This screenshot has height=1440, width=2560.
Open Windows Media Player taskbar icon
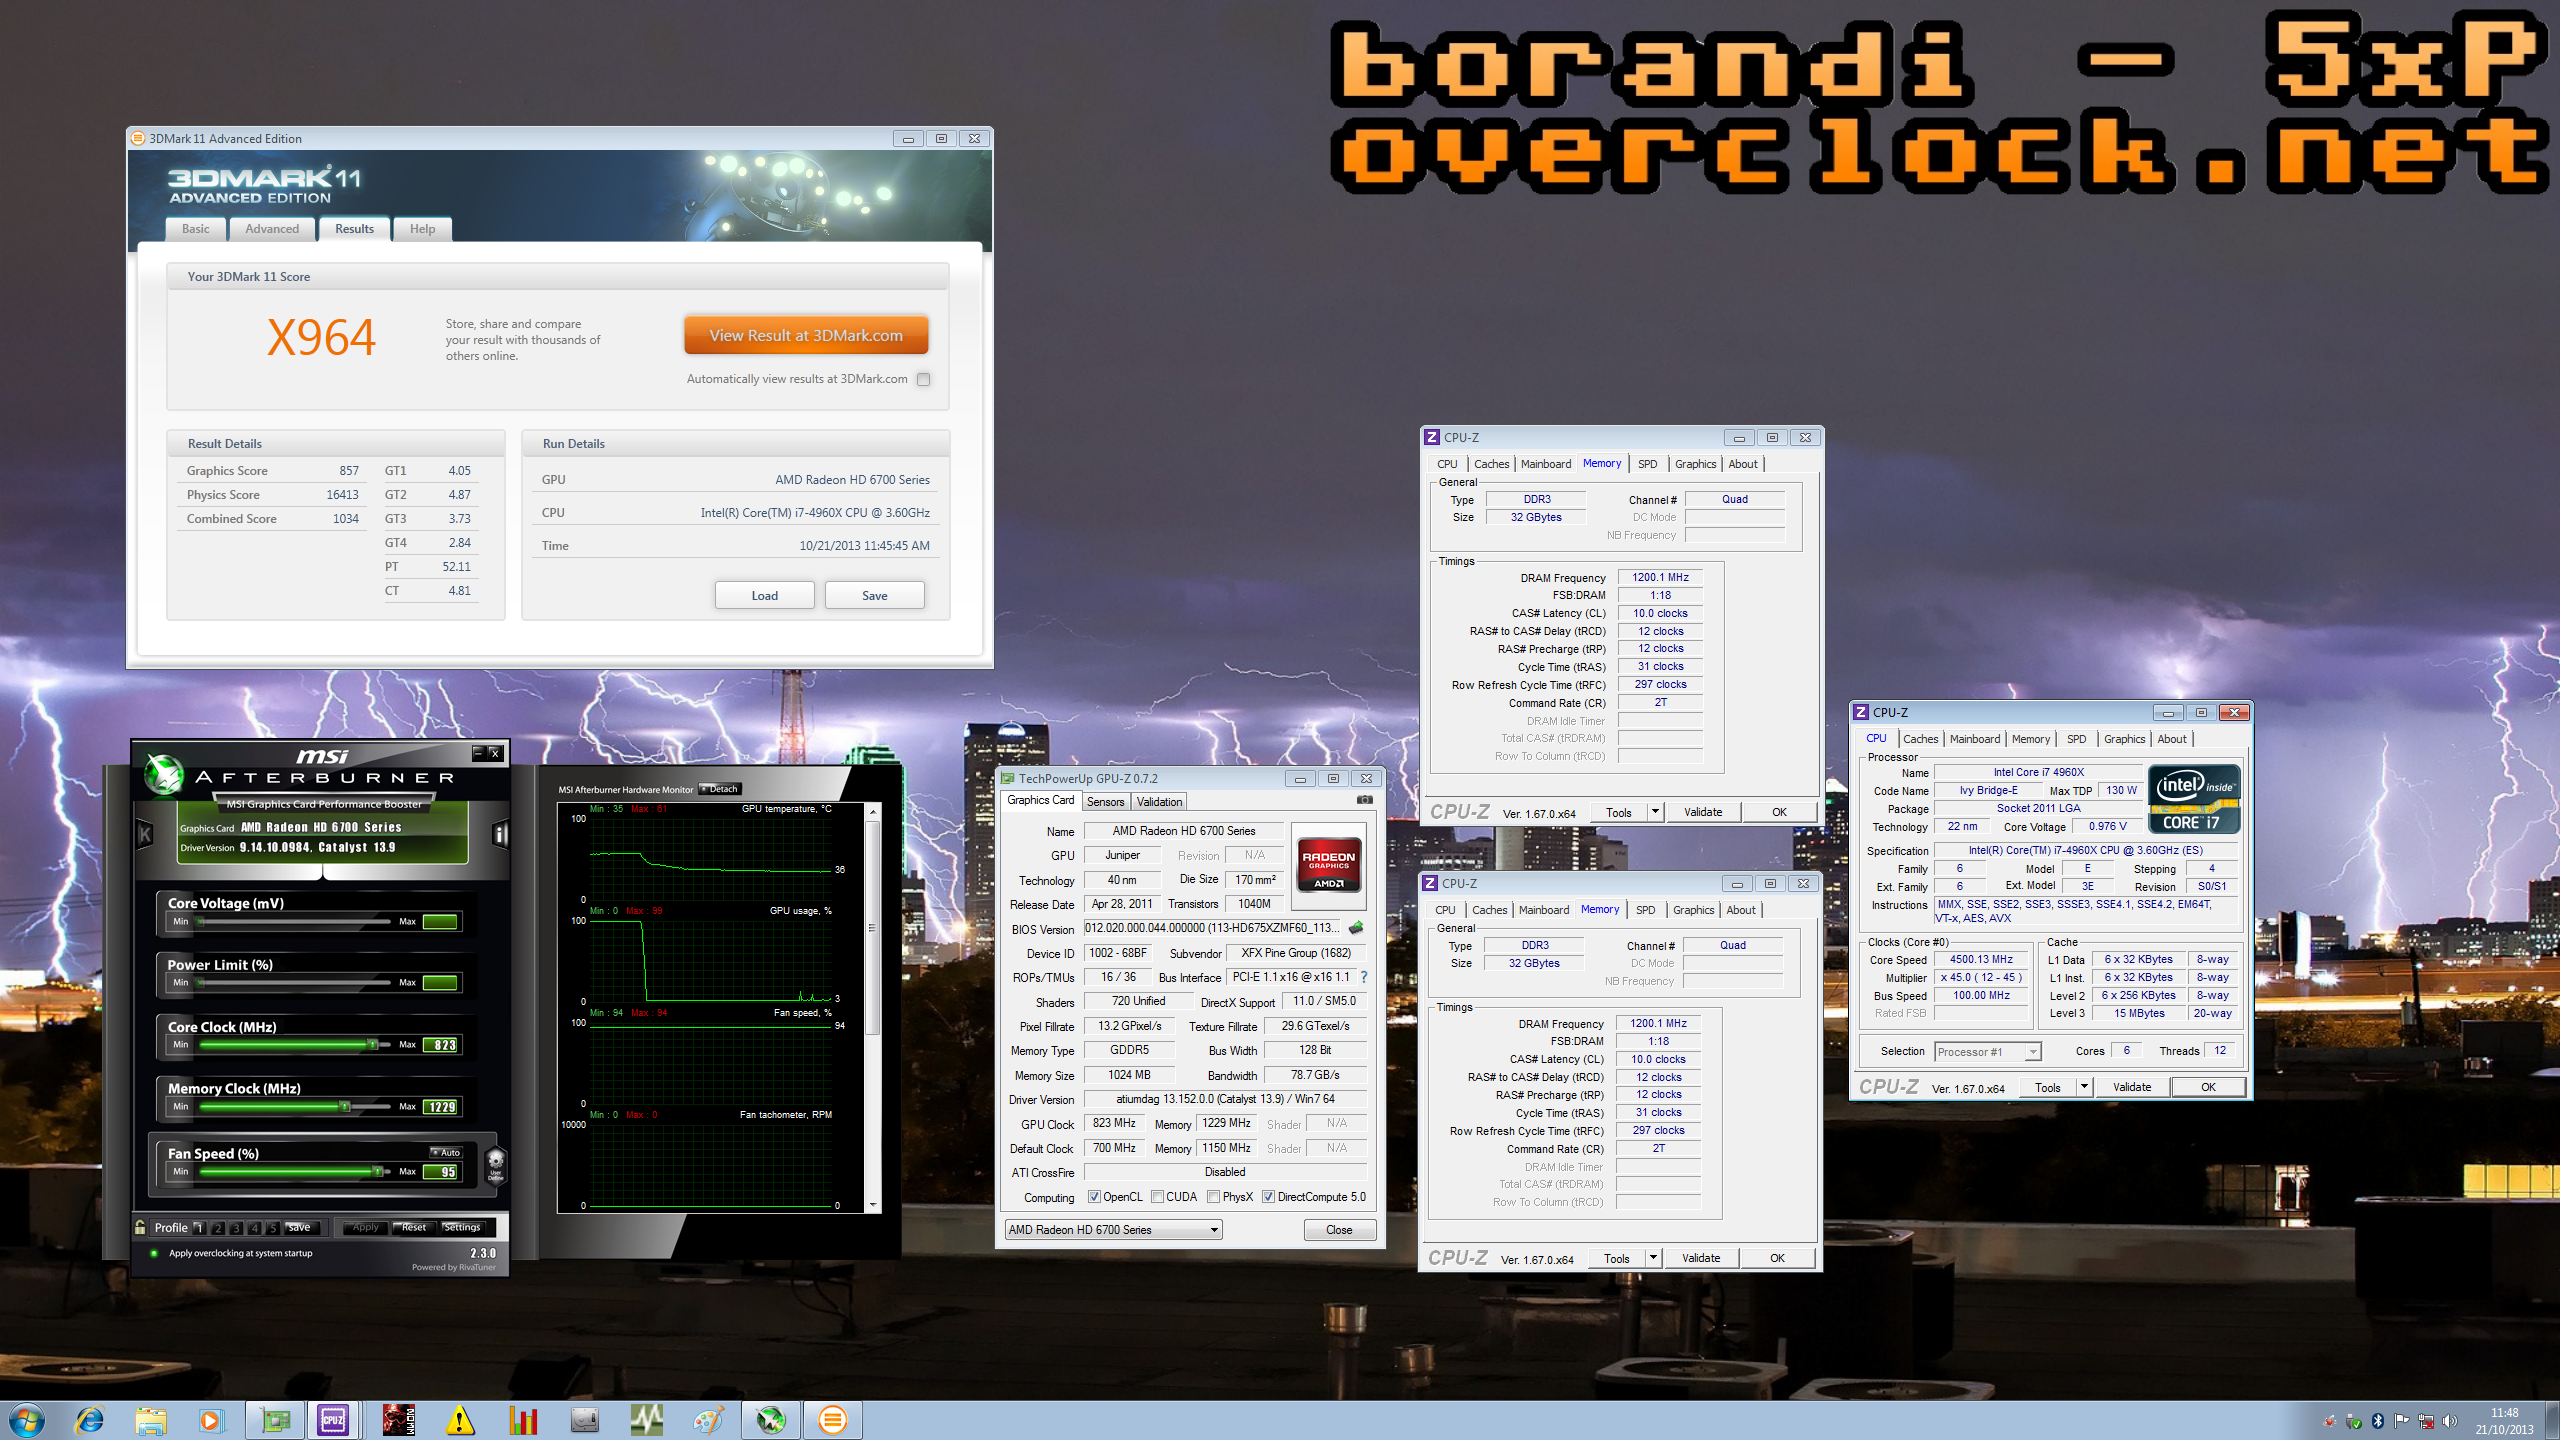211,1420
